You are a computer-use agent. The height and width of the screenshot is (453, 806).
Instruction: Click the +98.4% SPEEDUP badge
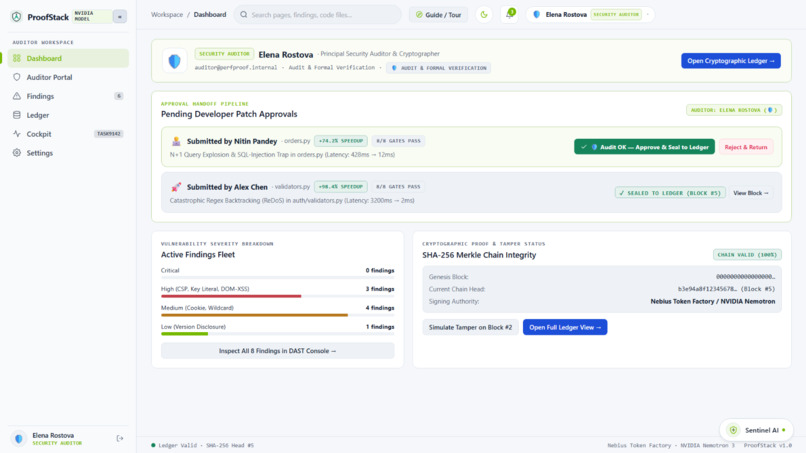click(340, 187)
